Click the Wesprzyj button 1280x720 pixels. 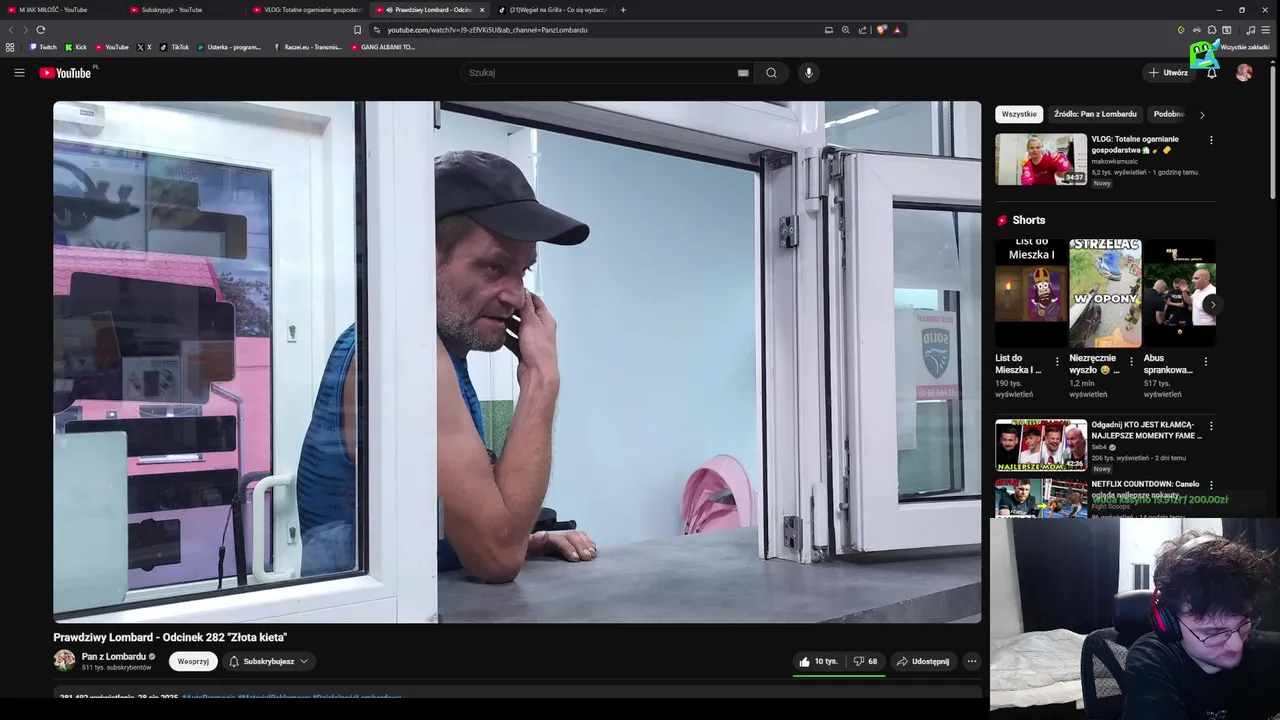pos(193,661)
